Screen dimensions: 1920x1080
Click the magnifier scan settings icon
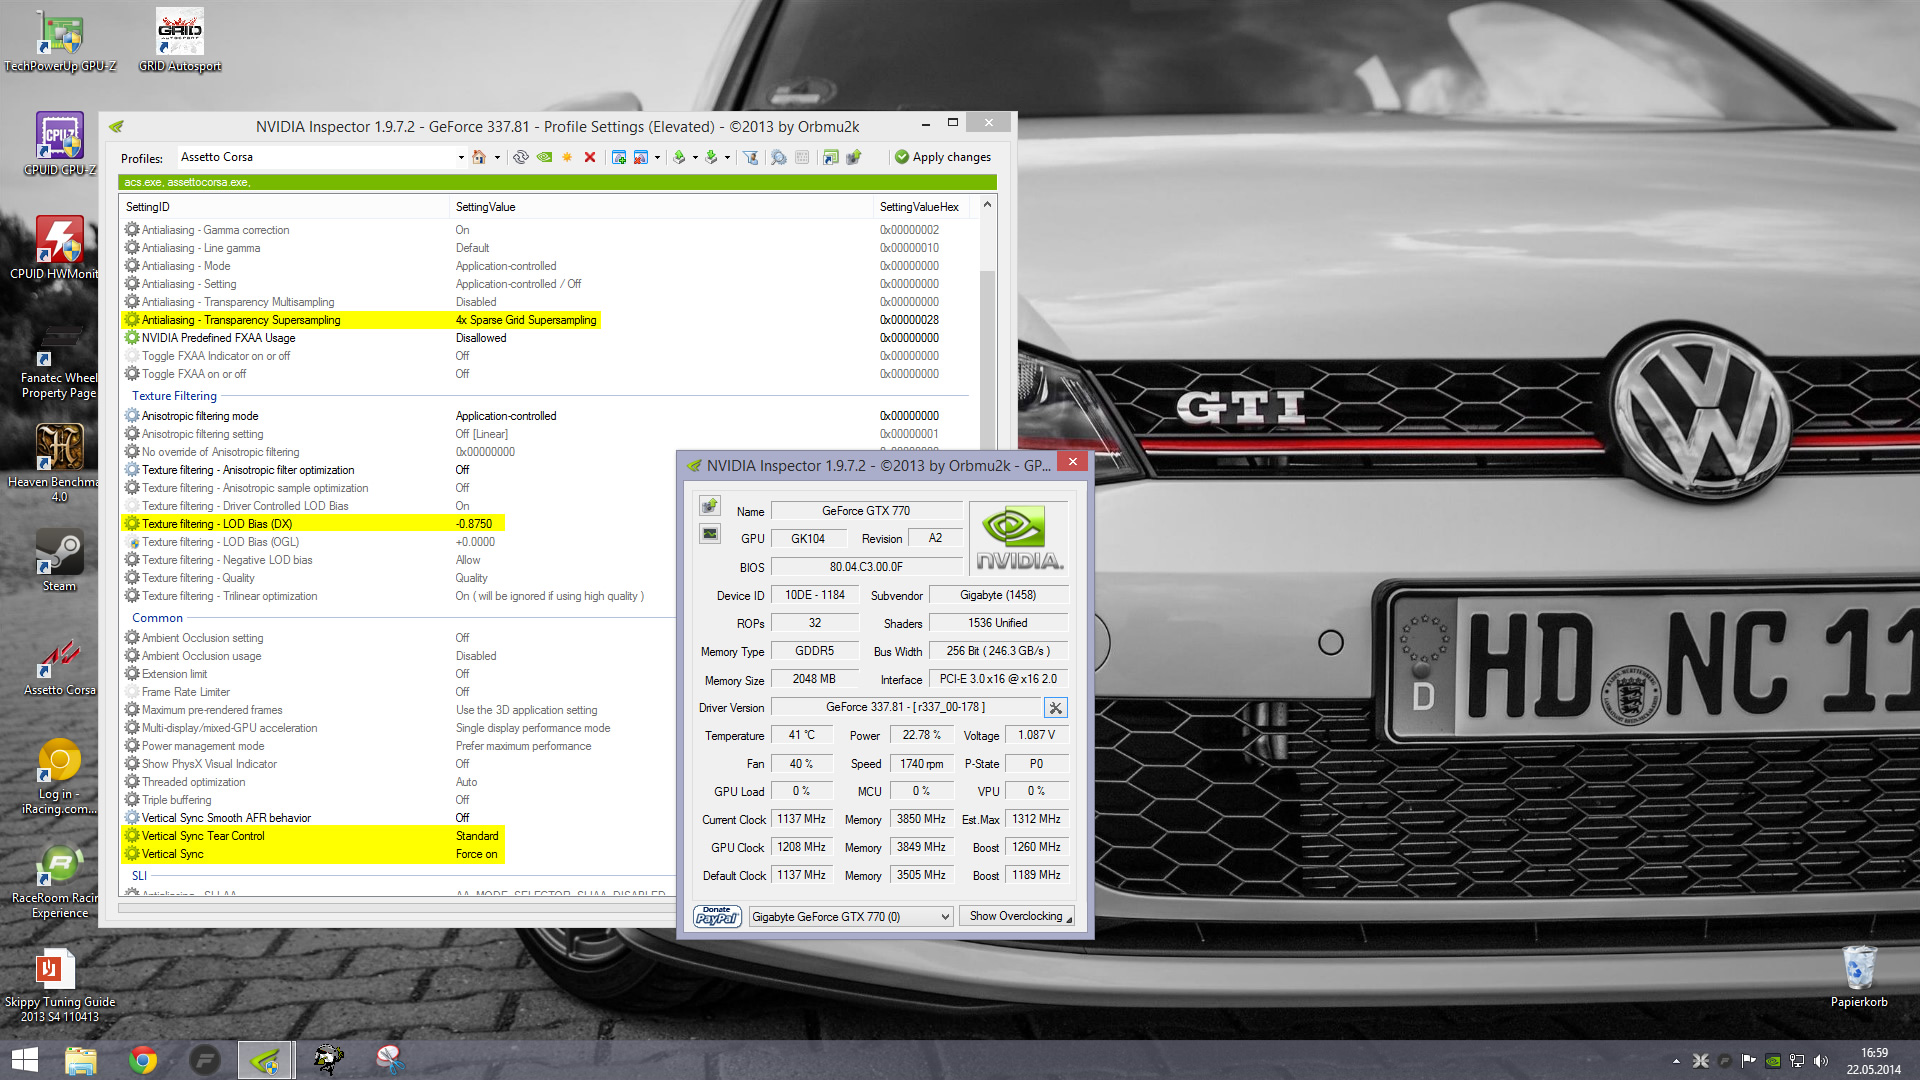click(778, 157)
